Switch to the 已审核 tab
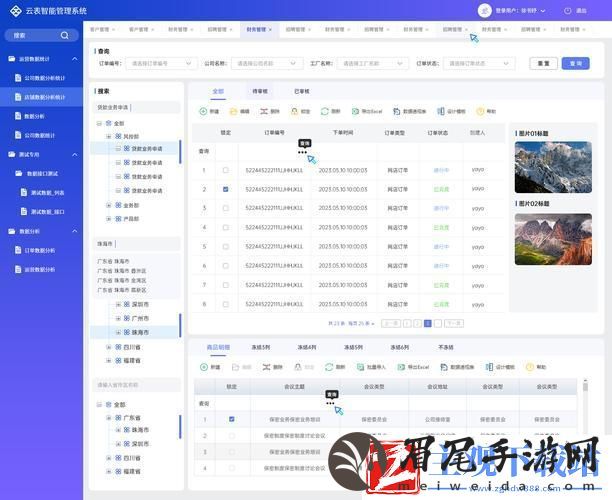 tap(302, 91)
